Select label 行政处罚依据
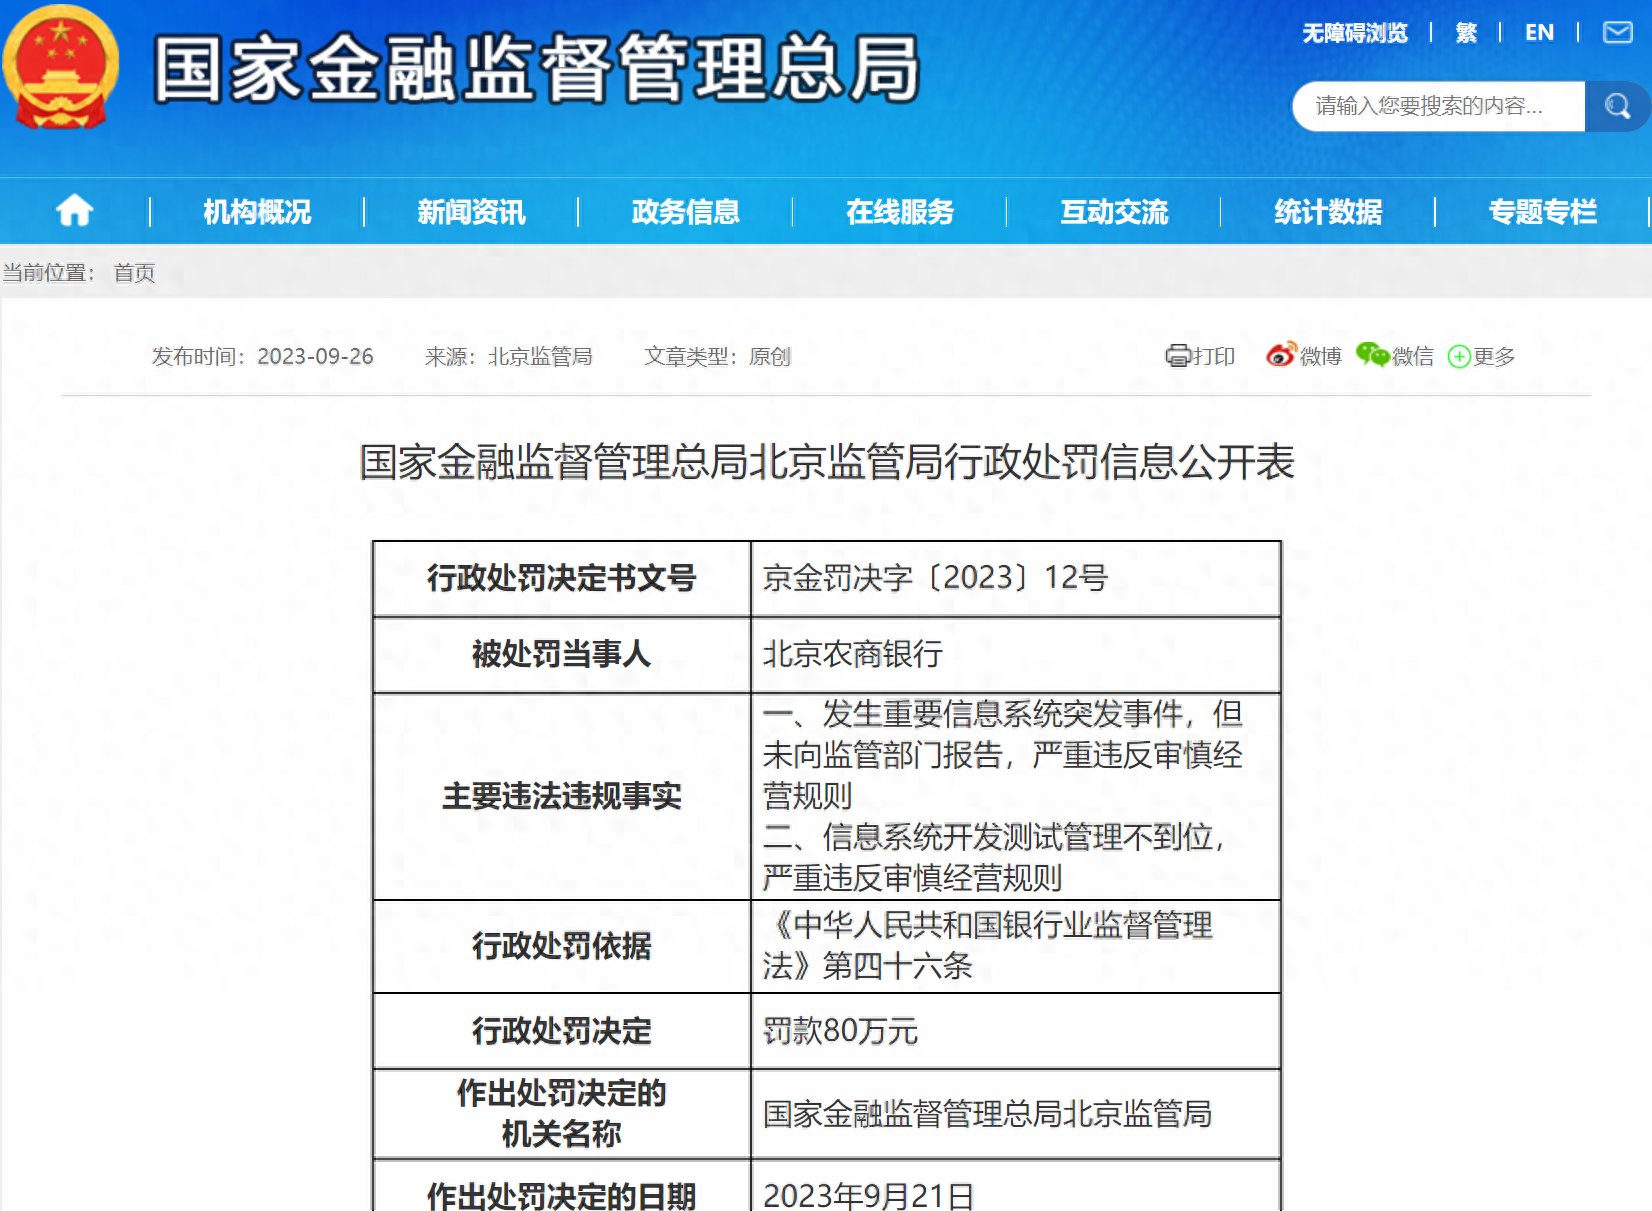This screenshot has width=1652, height=1211. click(x=561, y=946)
